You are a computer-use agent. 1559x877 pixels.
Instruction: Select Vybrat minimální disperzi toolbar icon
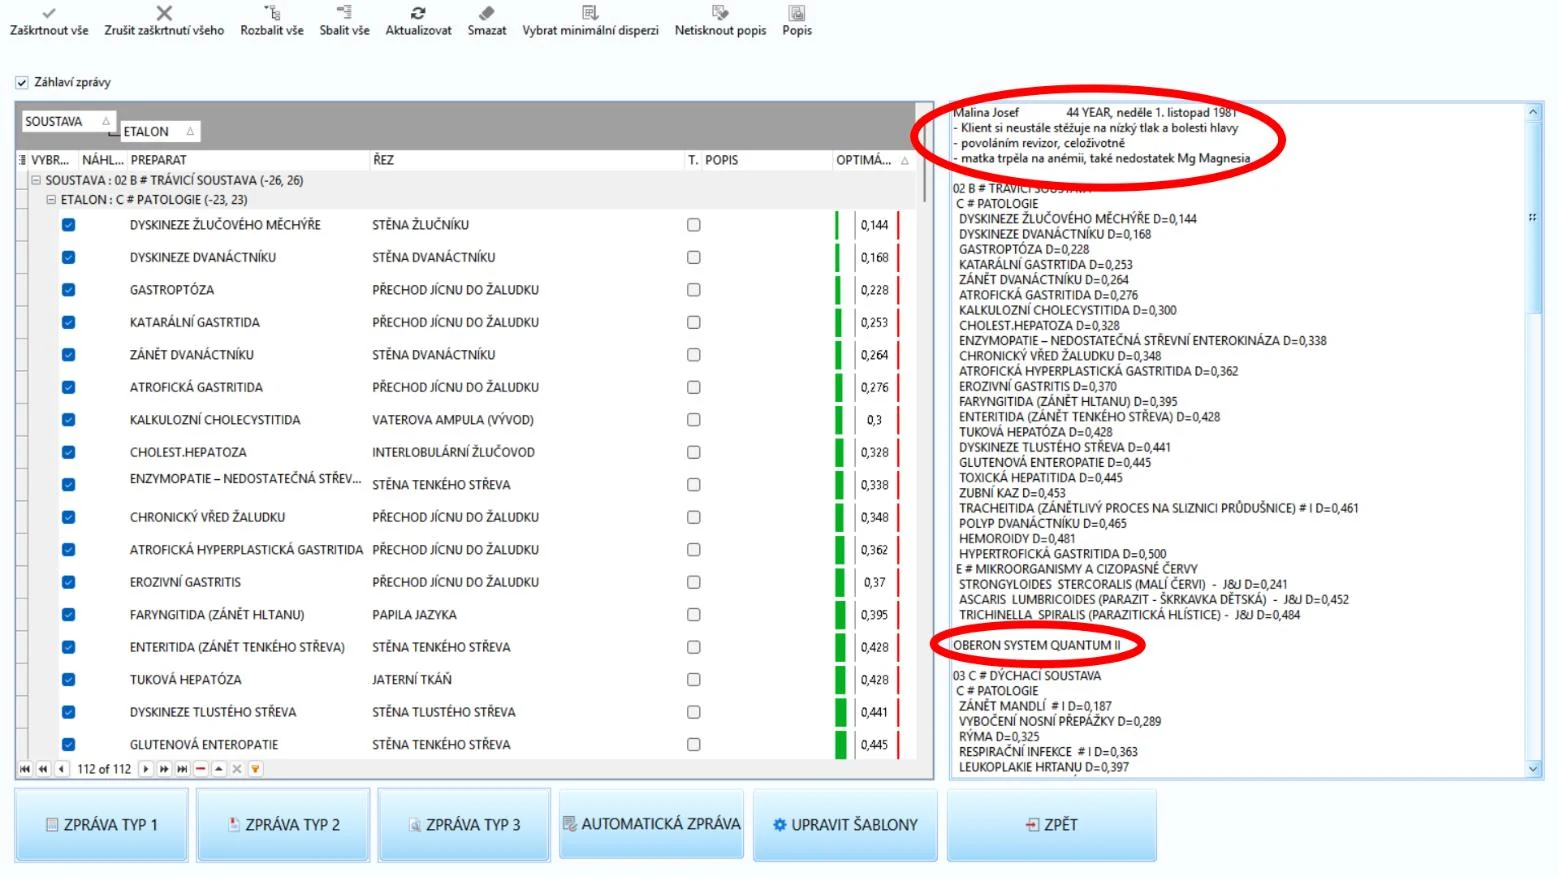click(x=590, y=13)
